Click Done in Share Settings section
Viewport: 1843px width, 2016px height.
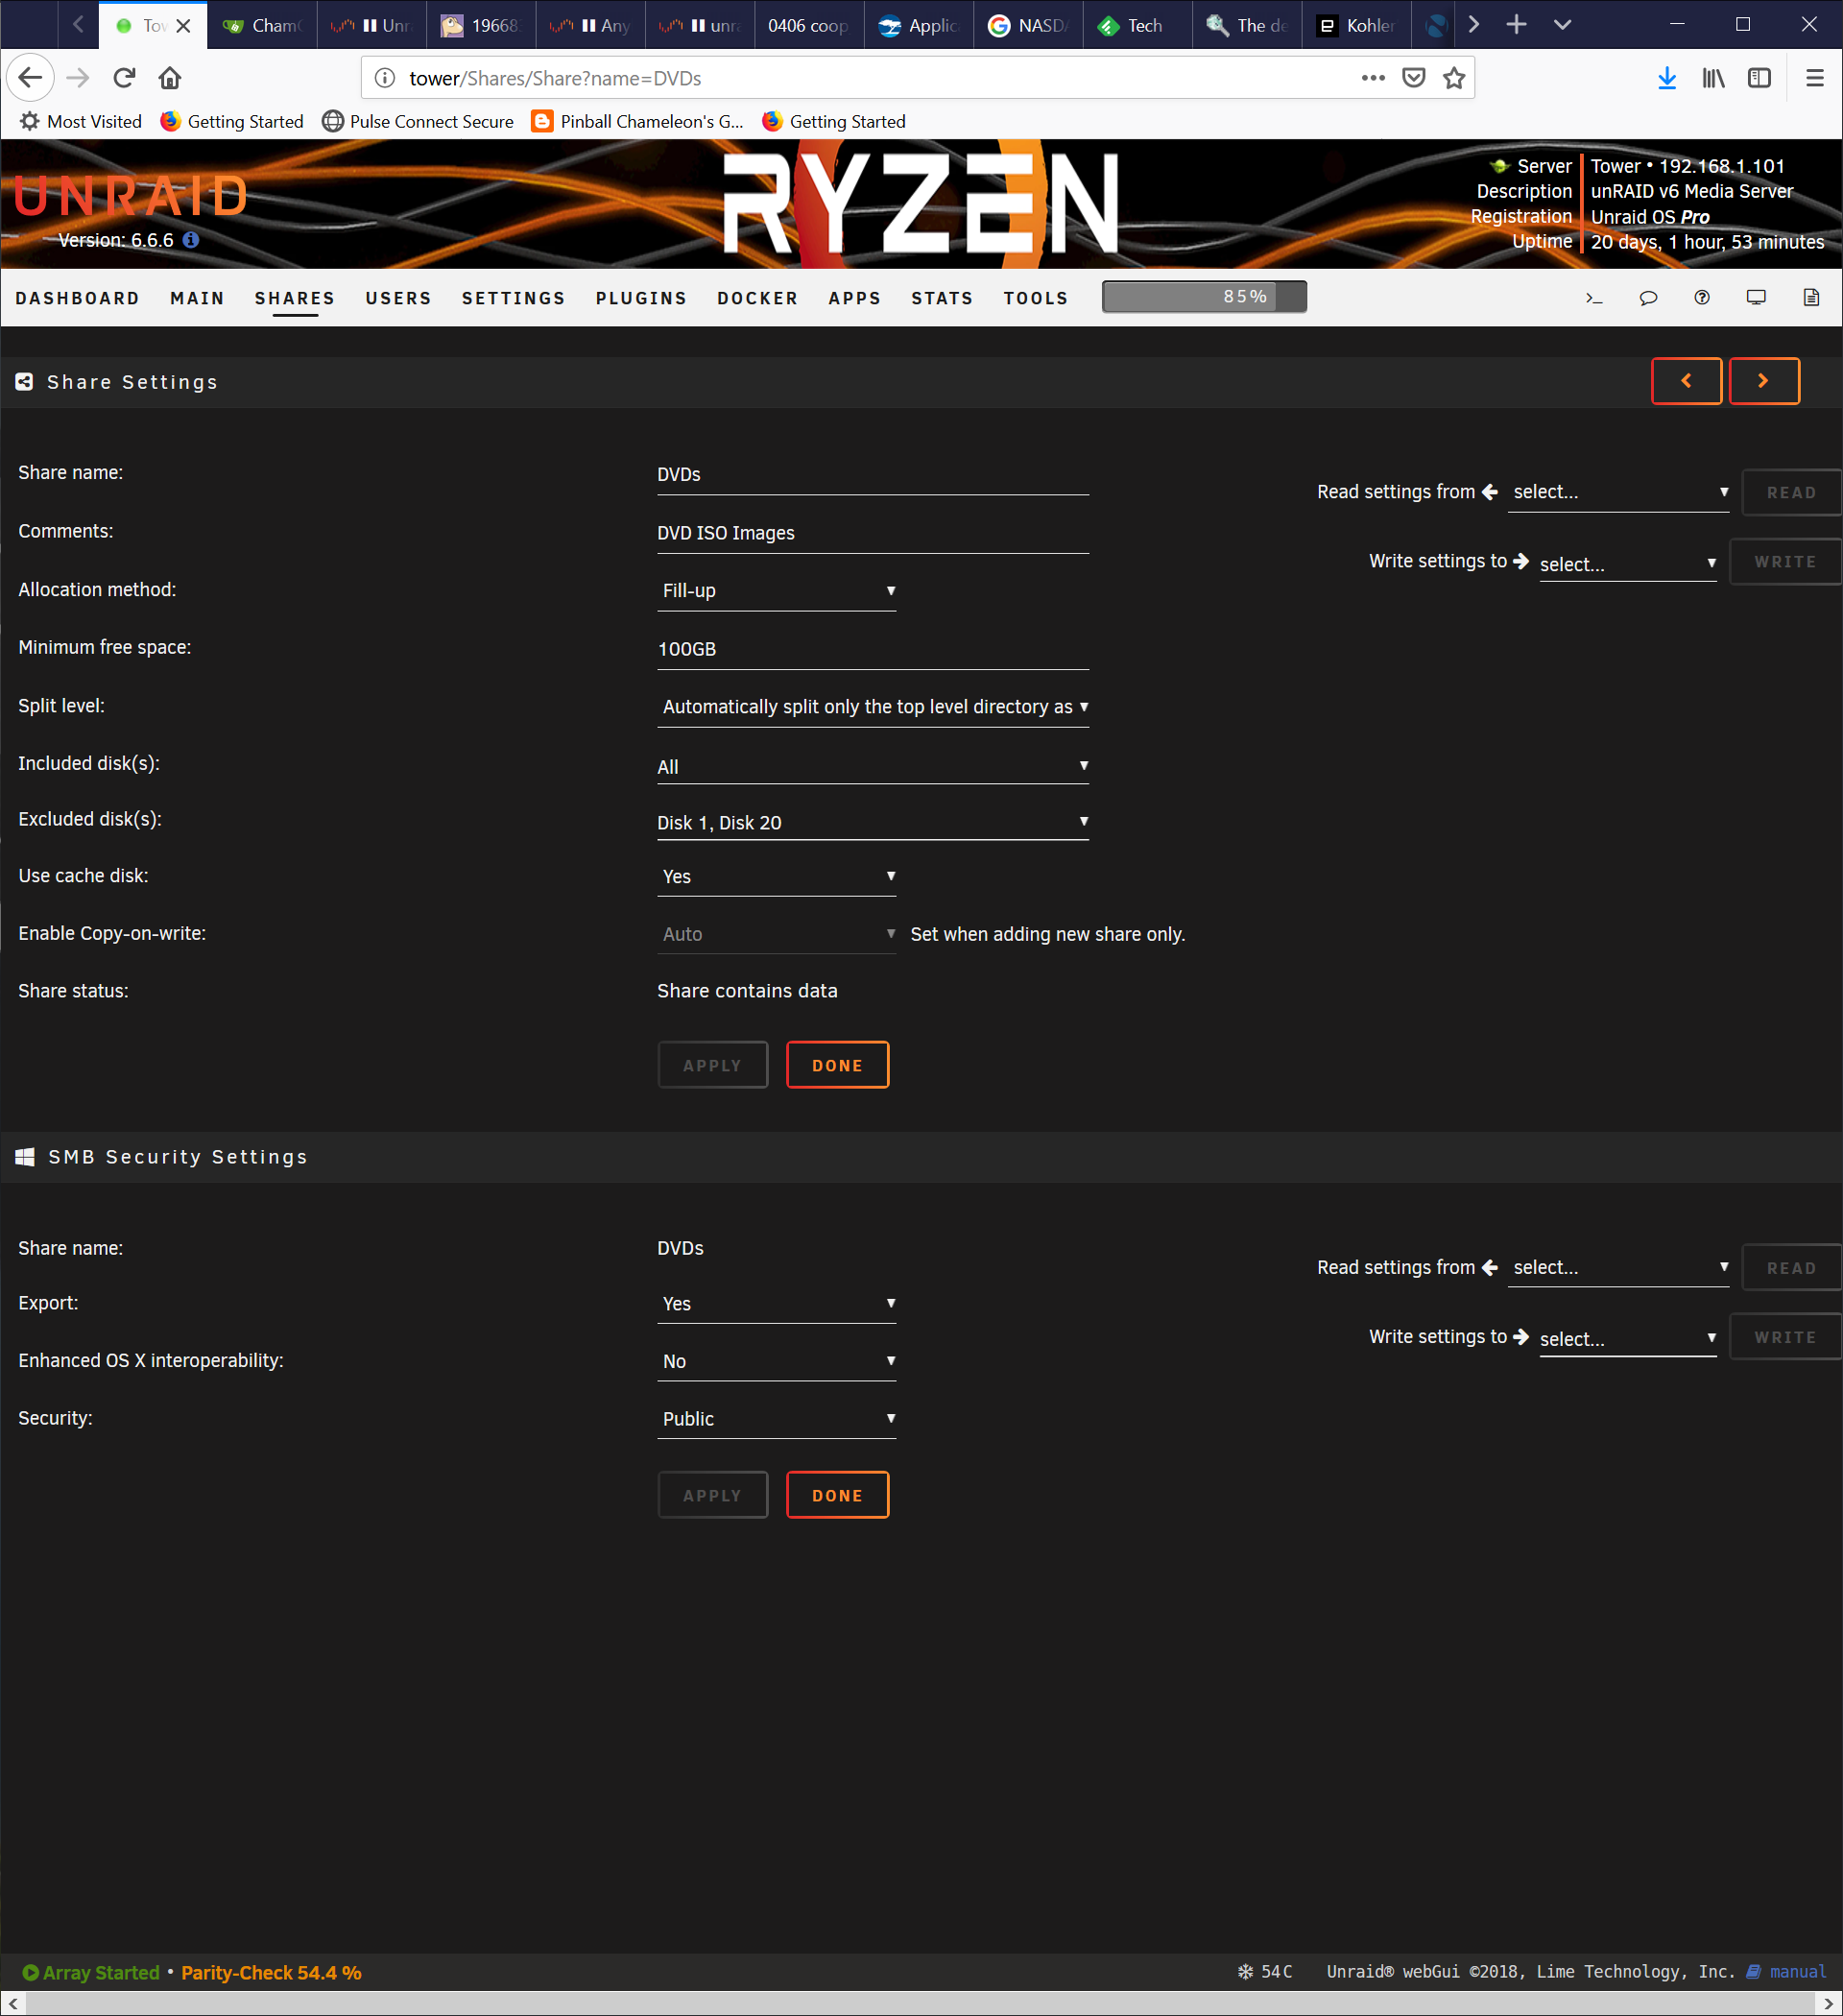(x=837, y=1065)
